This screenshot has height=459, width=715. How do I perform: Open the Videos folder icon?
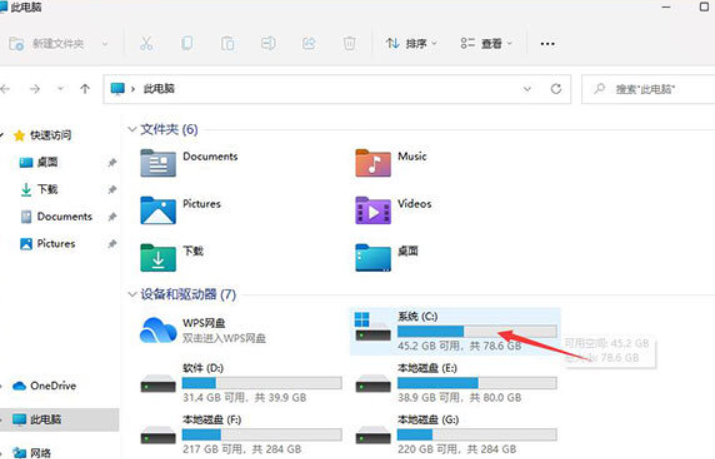pyautogui.click(x=373, y=210)
